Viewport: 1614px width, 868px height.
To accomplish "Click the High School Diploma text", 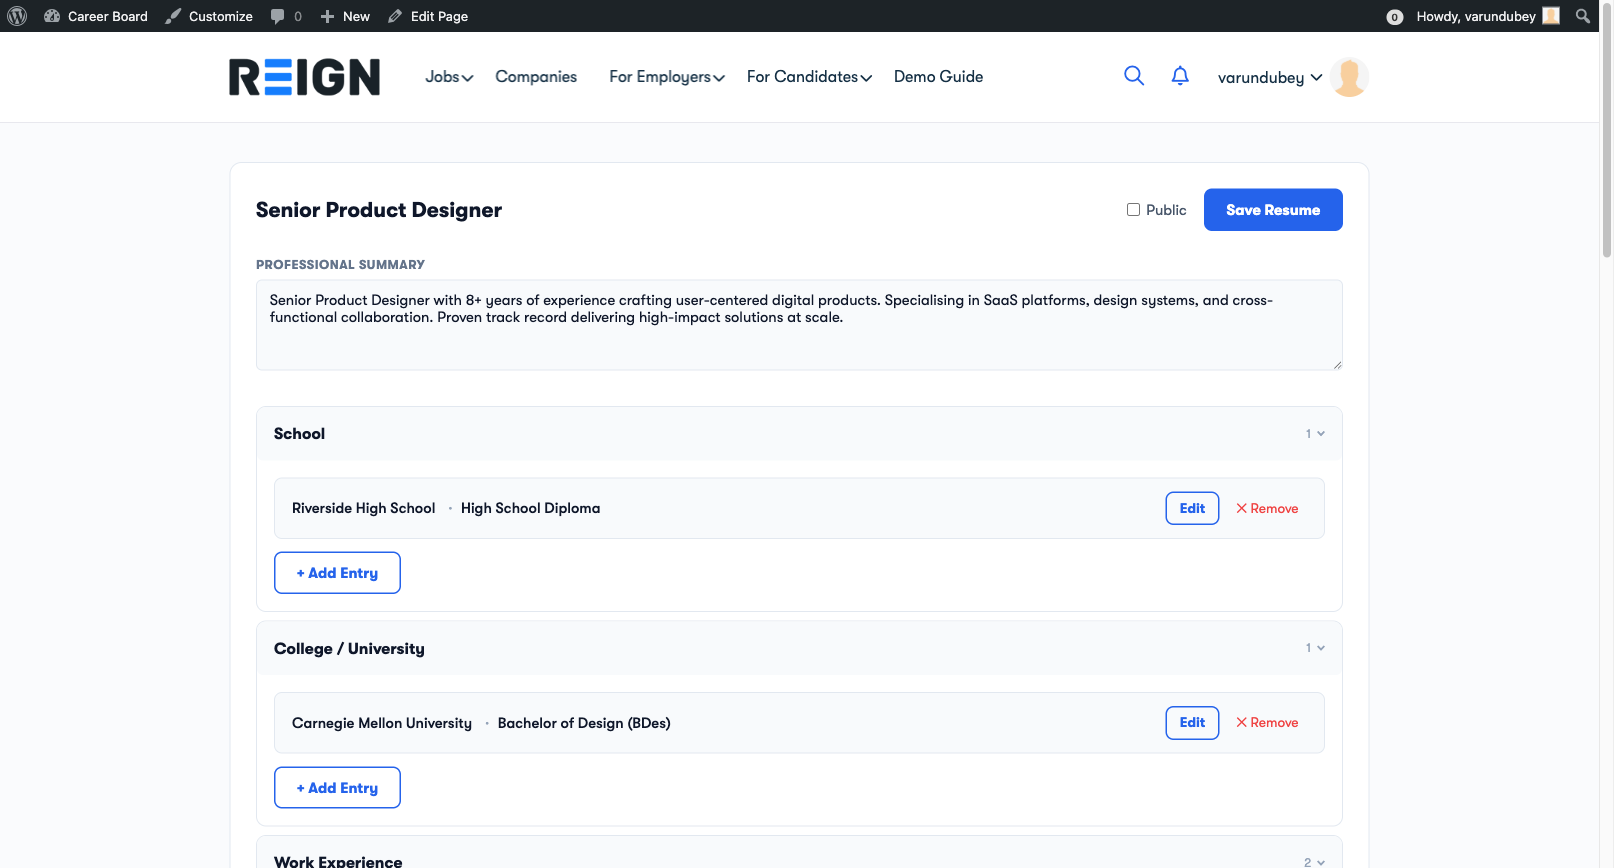I will (x=530, y=508).
